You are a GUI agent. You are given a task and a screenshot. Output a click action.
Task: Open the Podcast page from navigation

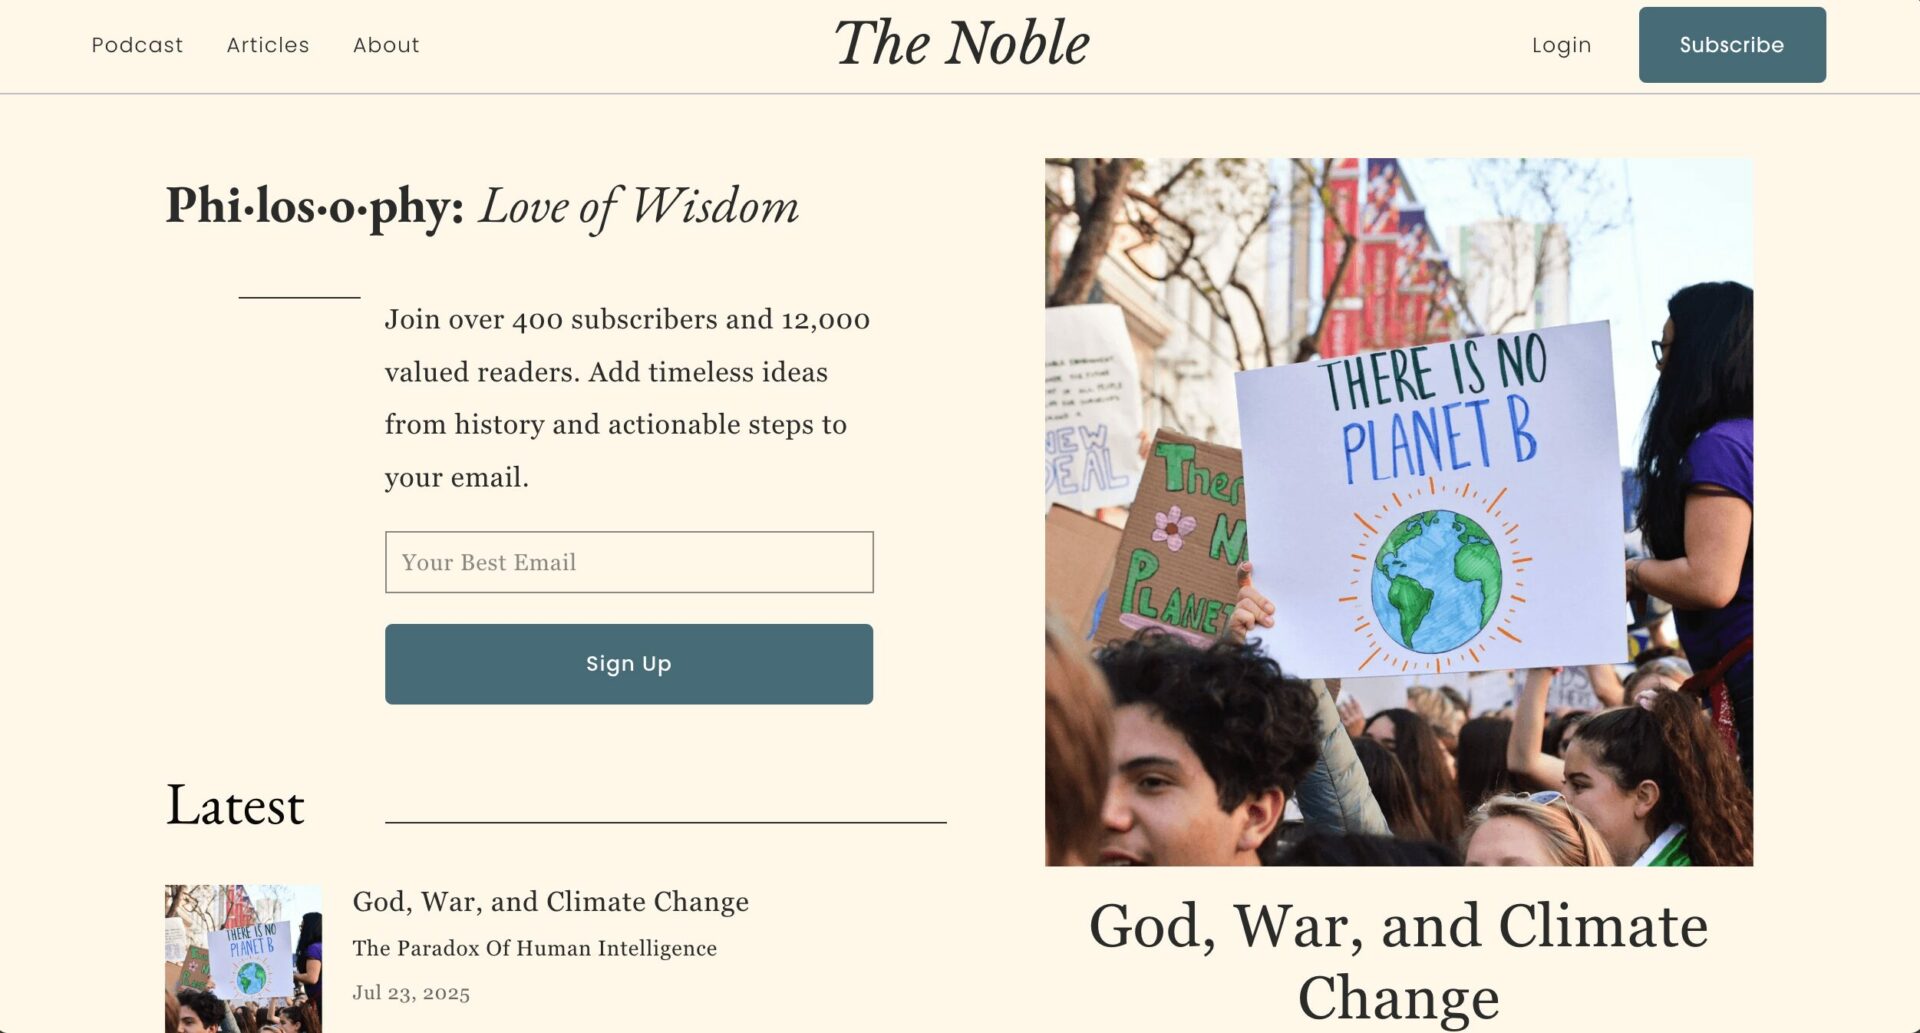(x=137, y=45)
